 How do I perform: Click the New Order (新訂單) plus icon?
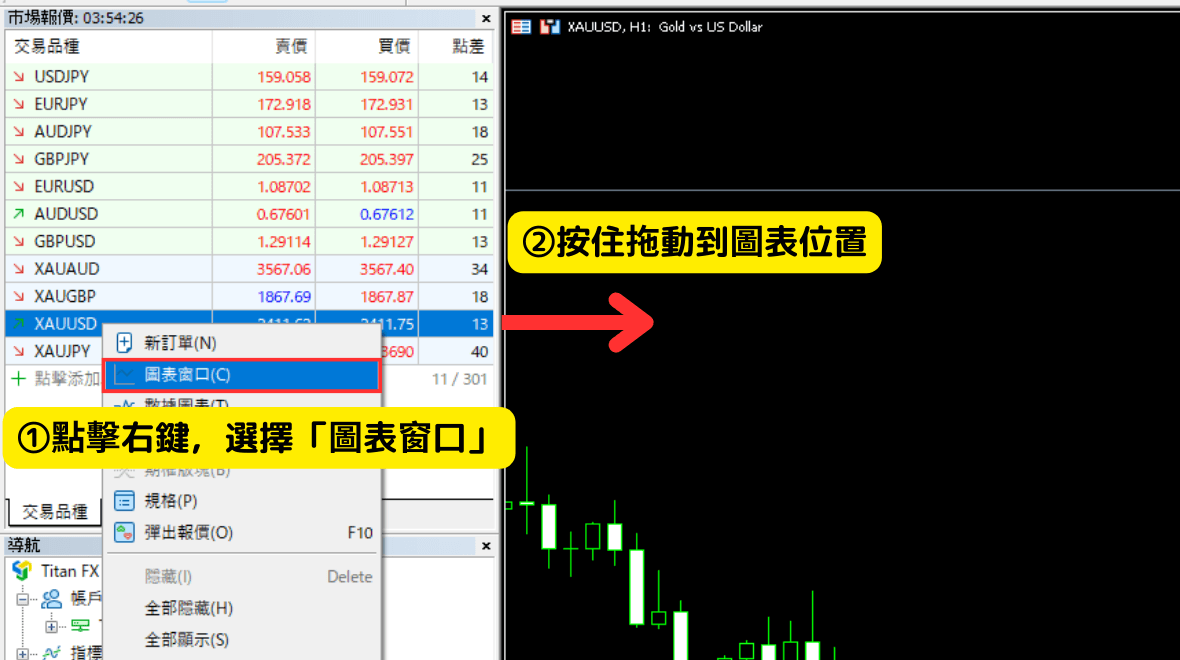125,343
